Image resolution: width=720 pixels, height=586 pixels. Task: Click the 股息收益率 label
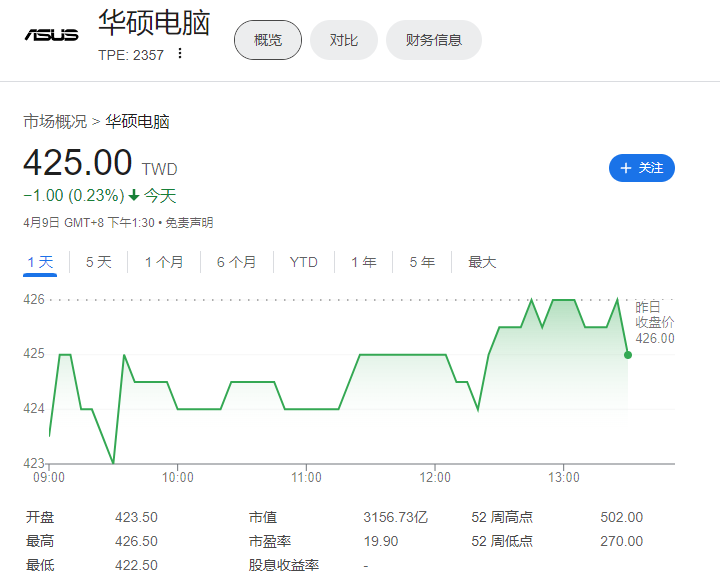tap(284, 565)
